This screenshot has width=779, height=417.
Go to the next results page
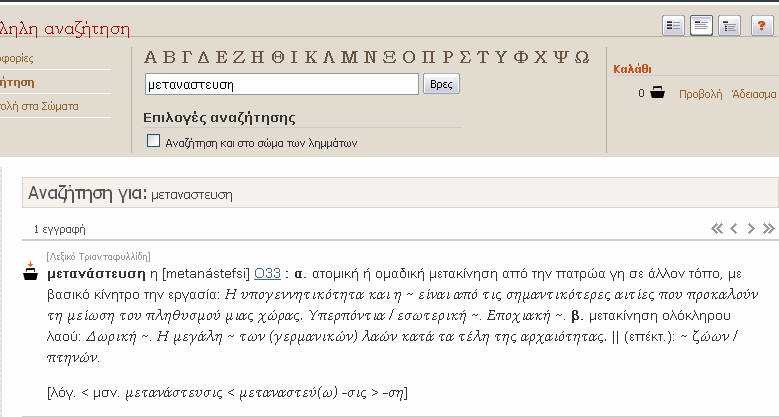pyautogui.click(x=751, y=229)
